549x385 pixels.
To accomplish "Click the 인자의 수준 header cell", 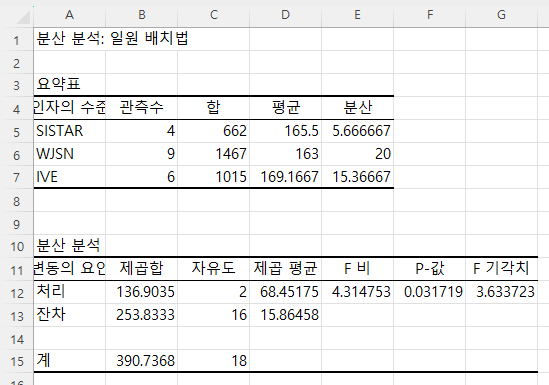I will [70, 107].
